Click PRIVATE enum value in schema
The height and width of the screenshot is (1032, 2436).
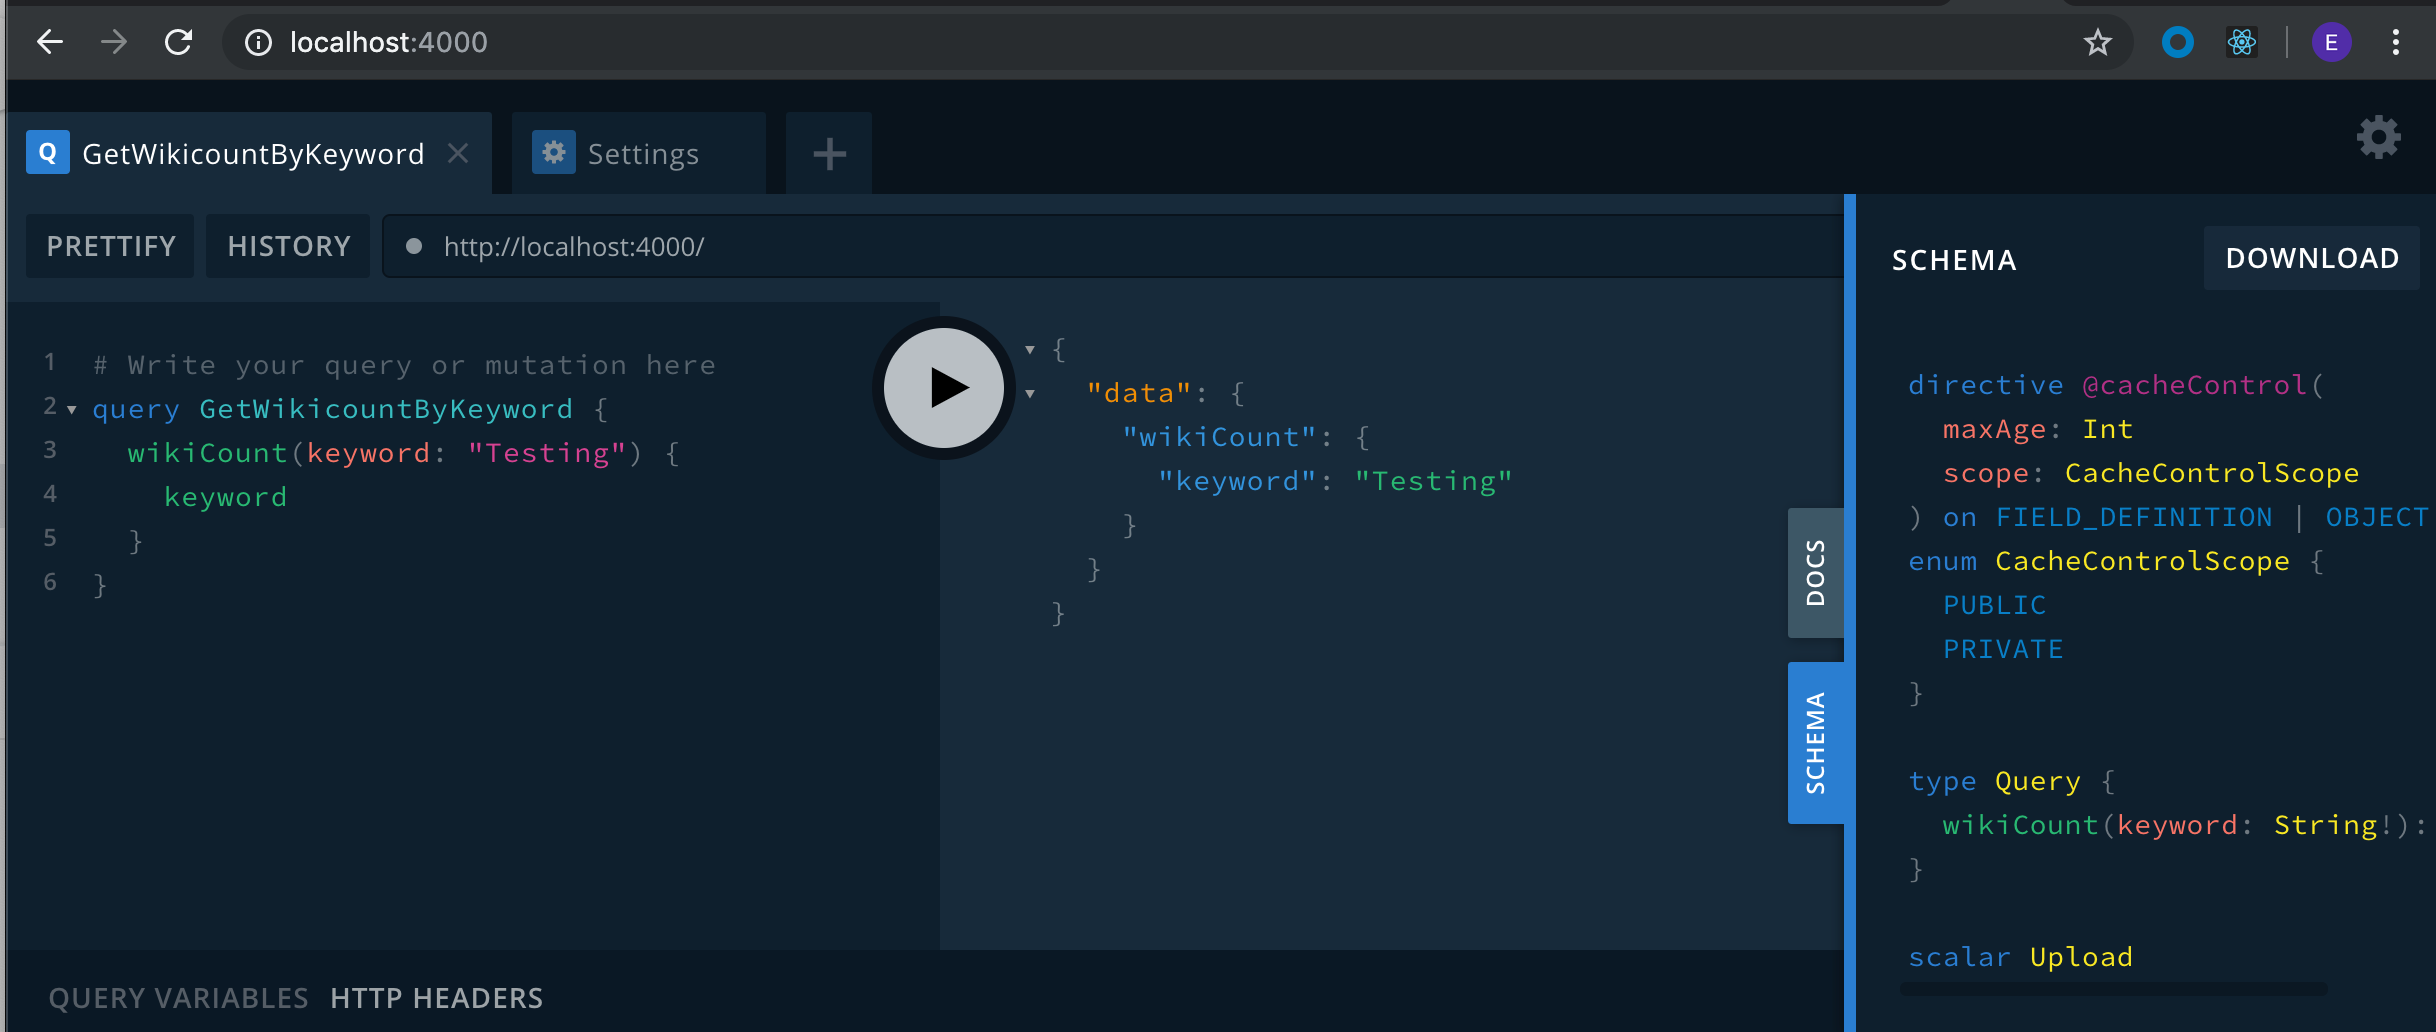(2003, 649)
